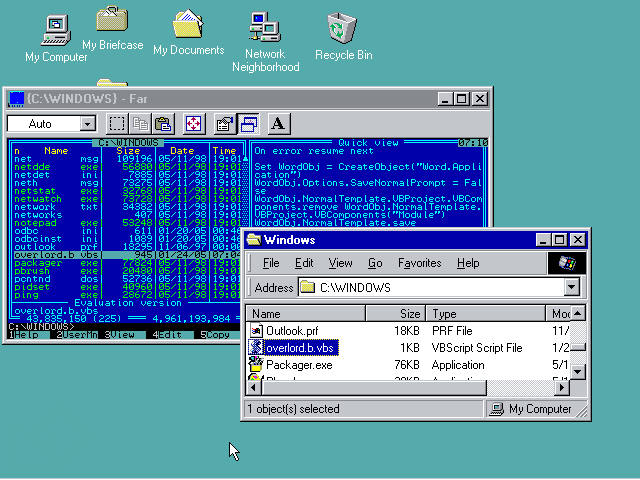640x480 pixels.
Task: Click the explorer vertical scrollbar thumb
Action: (x=578, y=347)
